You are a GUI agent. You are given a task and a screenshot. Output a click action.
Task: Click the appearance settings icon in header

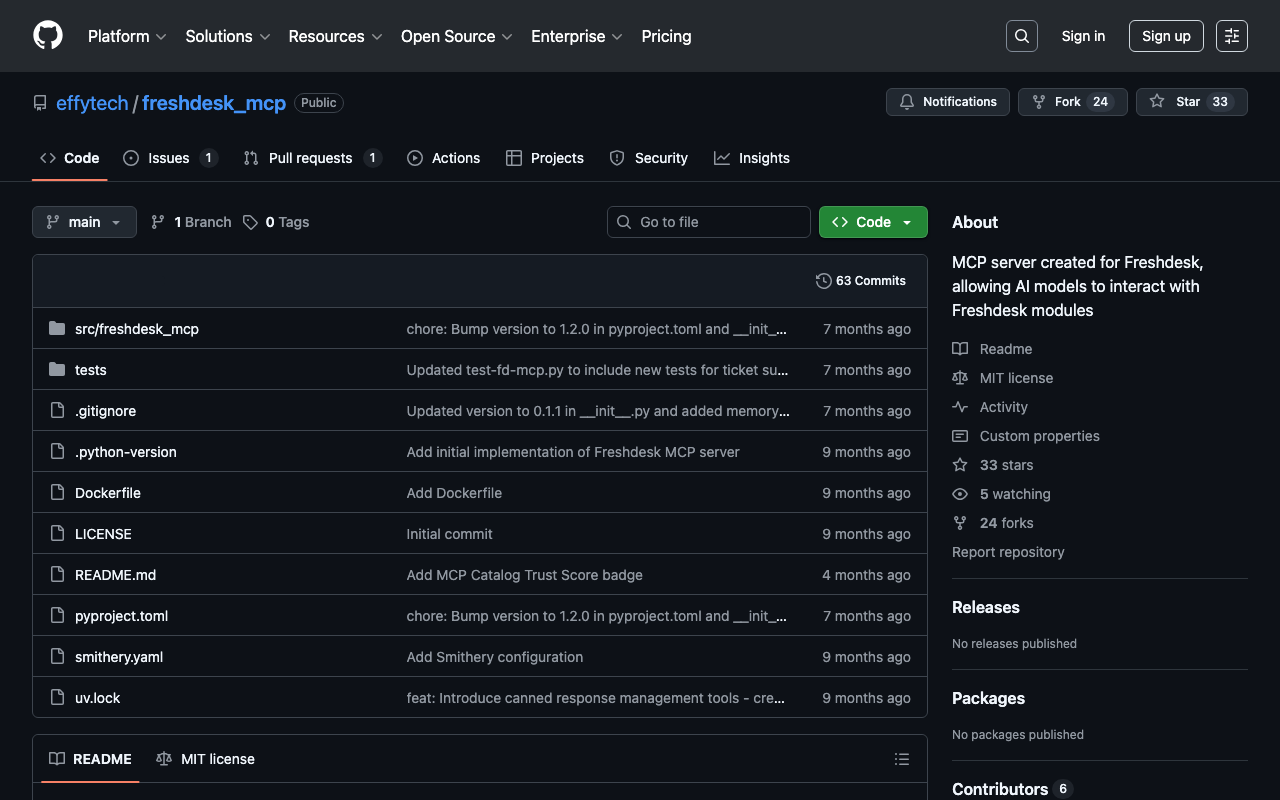(1231, 36)
